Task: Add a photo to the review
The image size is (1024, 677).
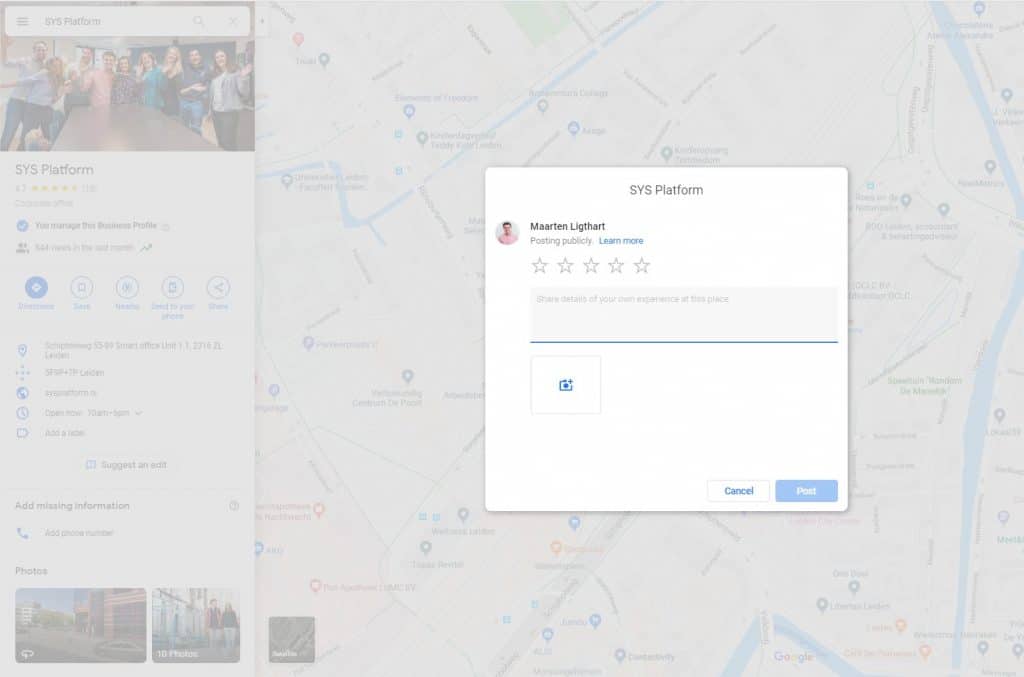Action: [566, 385]
